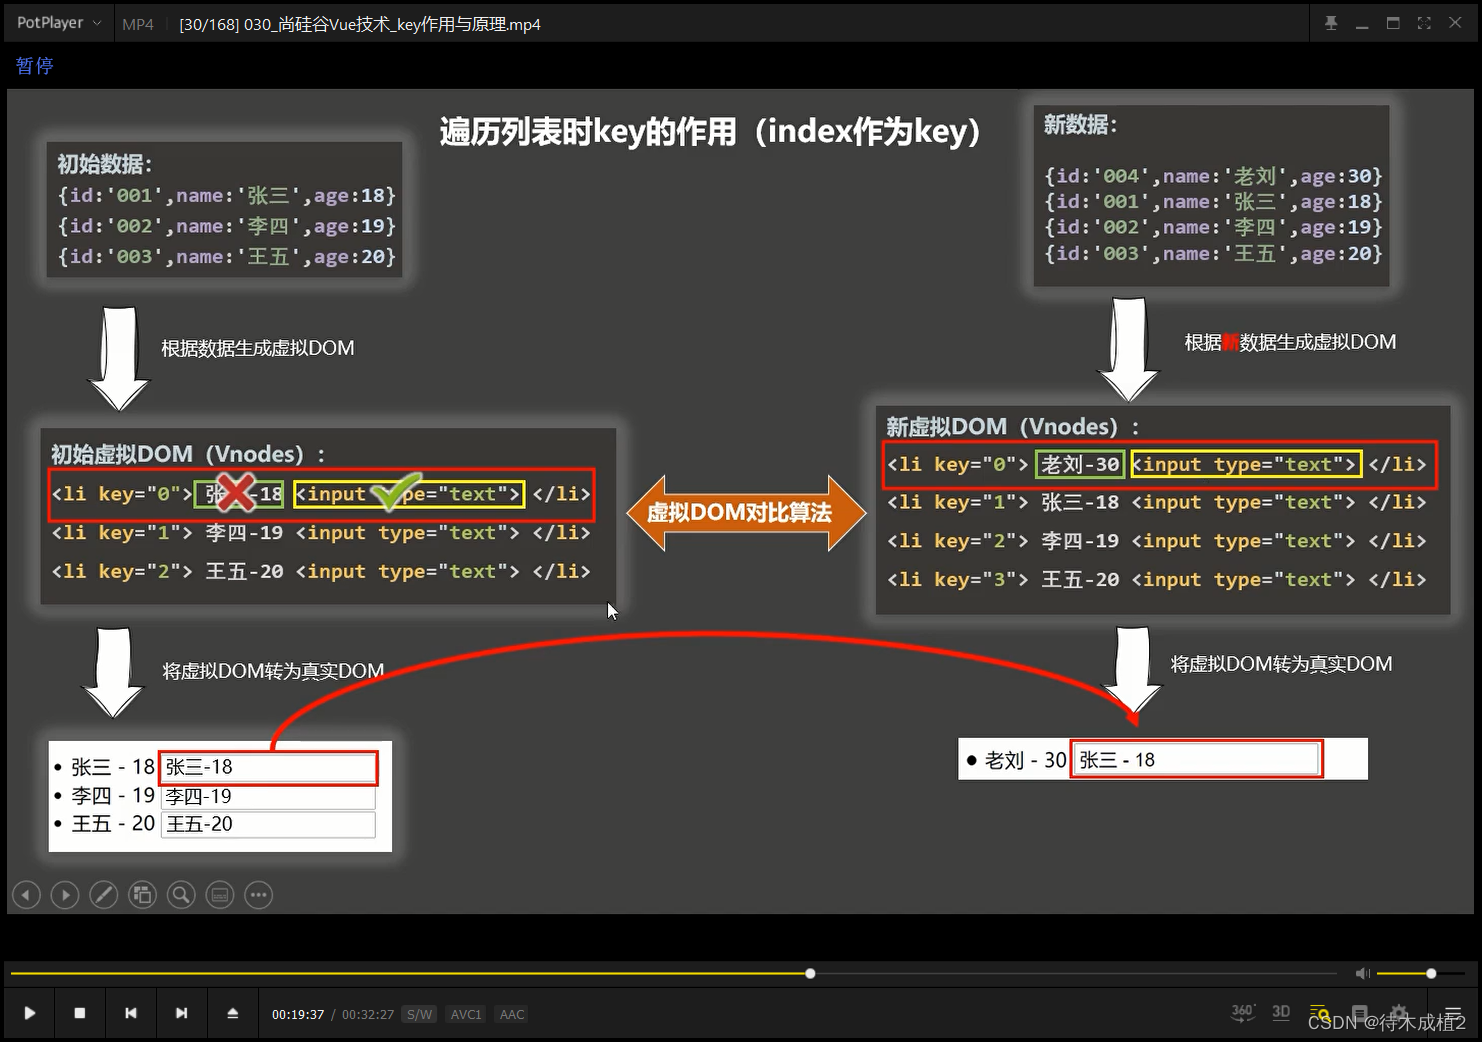Click initial Vnode line key="1" 李四-19
1482x1042 pixels.
click(321, 533)
